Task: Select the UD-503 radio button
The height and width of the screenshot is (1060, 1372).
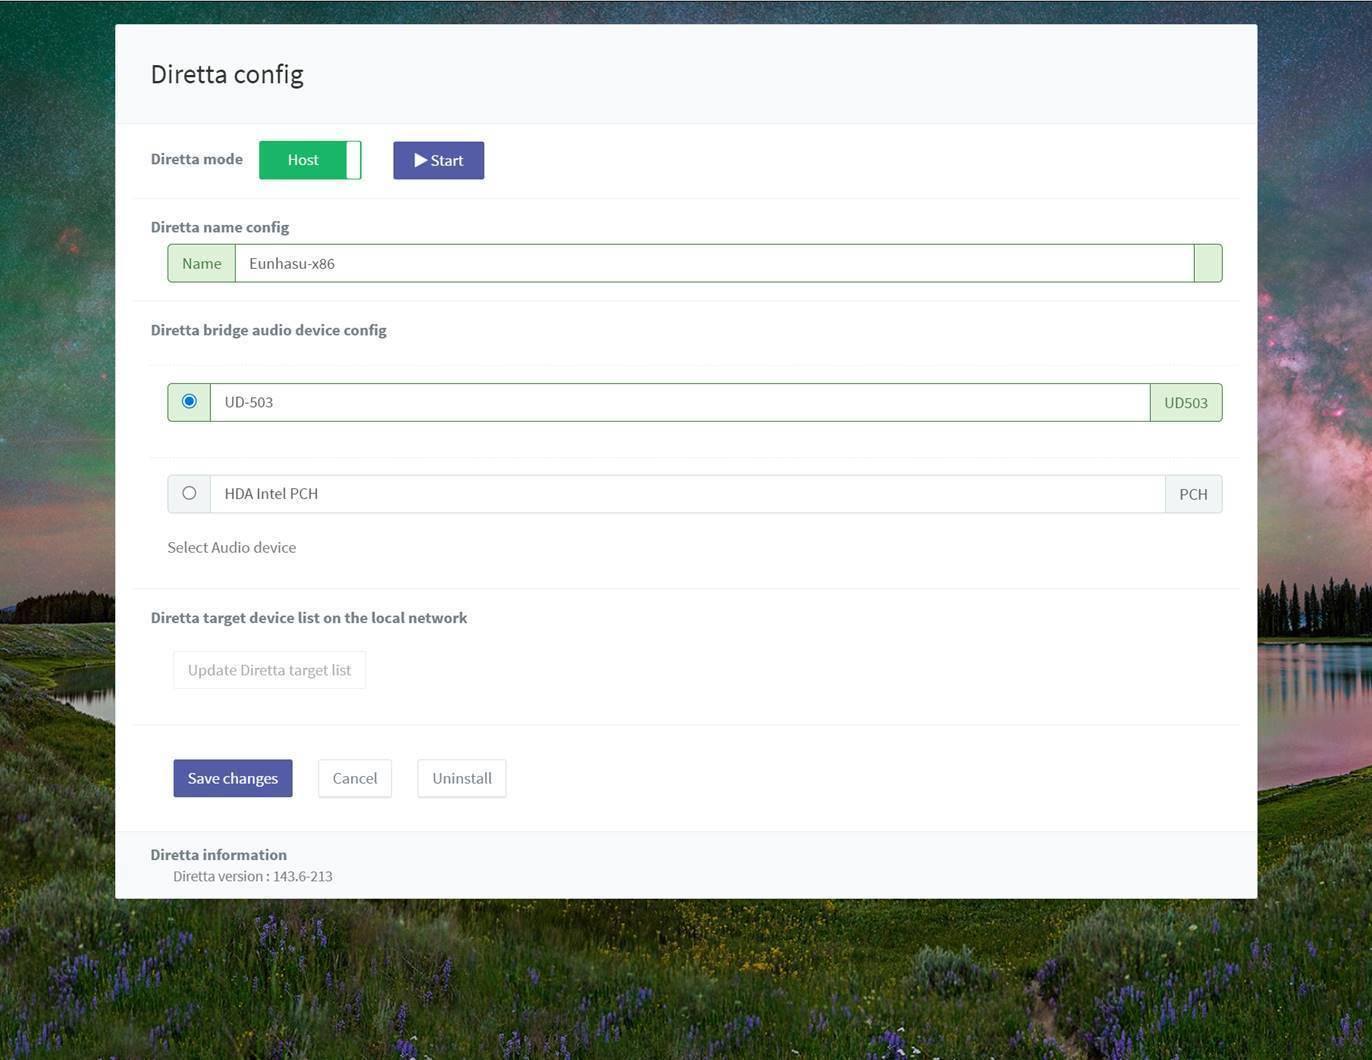Action: (189, 402)
